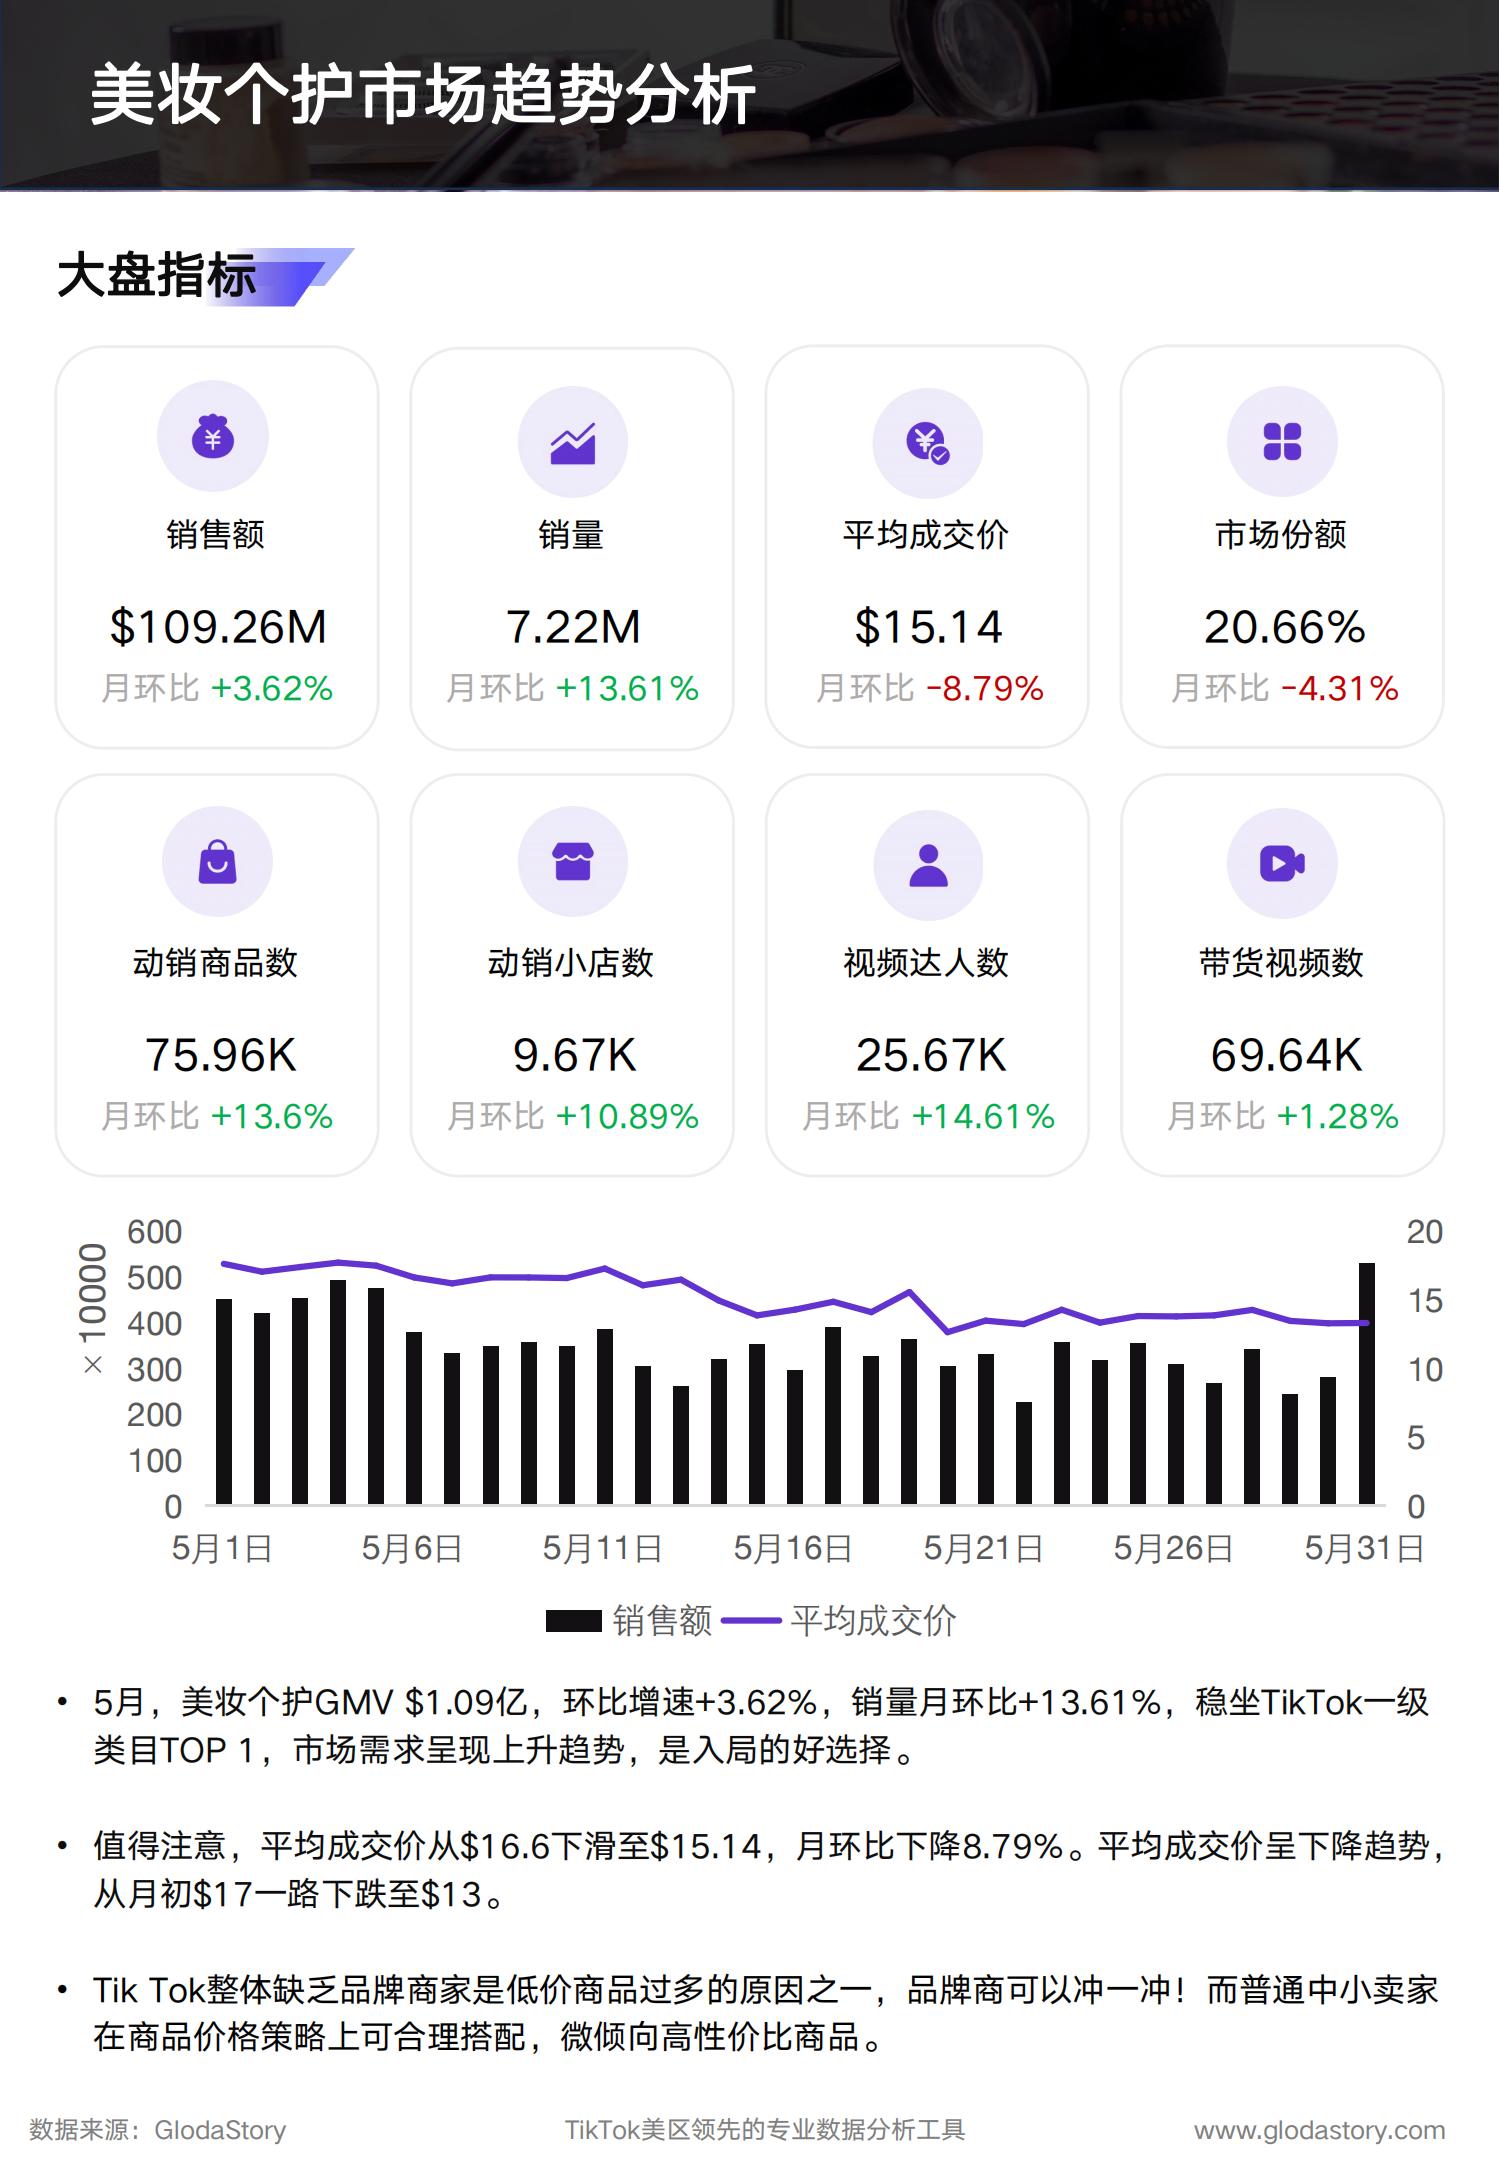1500x2167 pixels.
Task: Click the shopping bag icon for 动销商品数
Action: [x=217, y=862]
